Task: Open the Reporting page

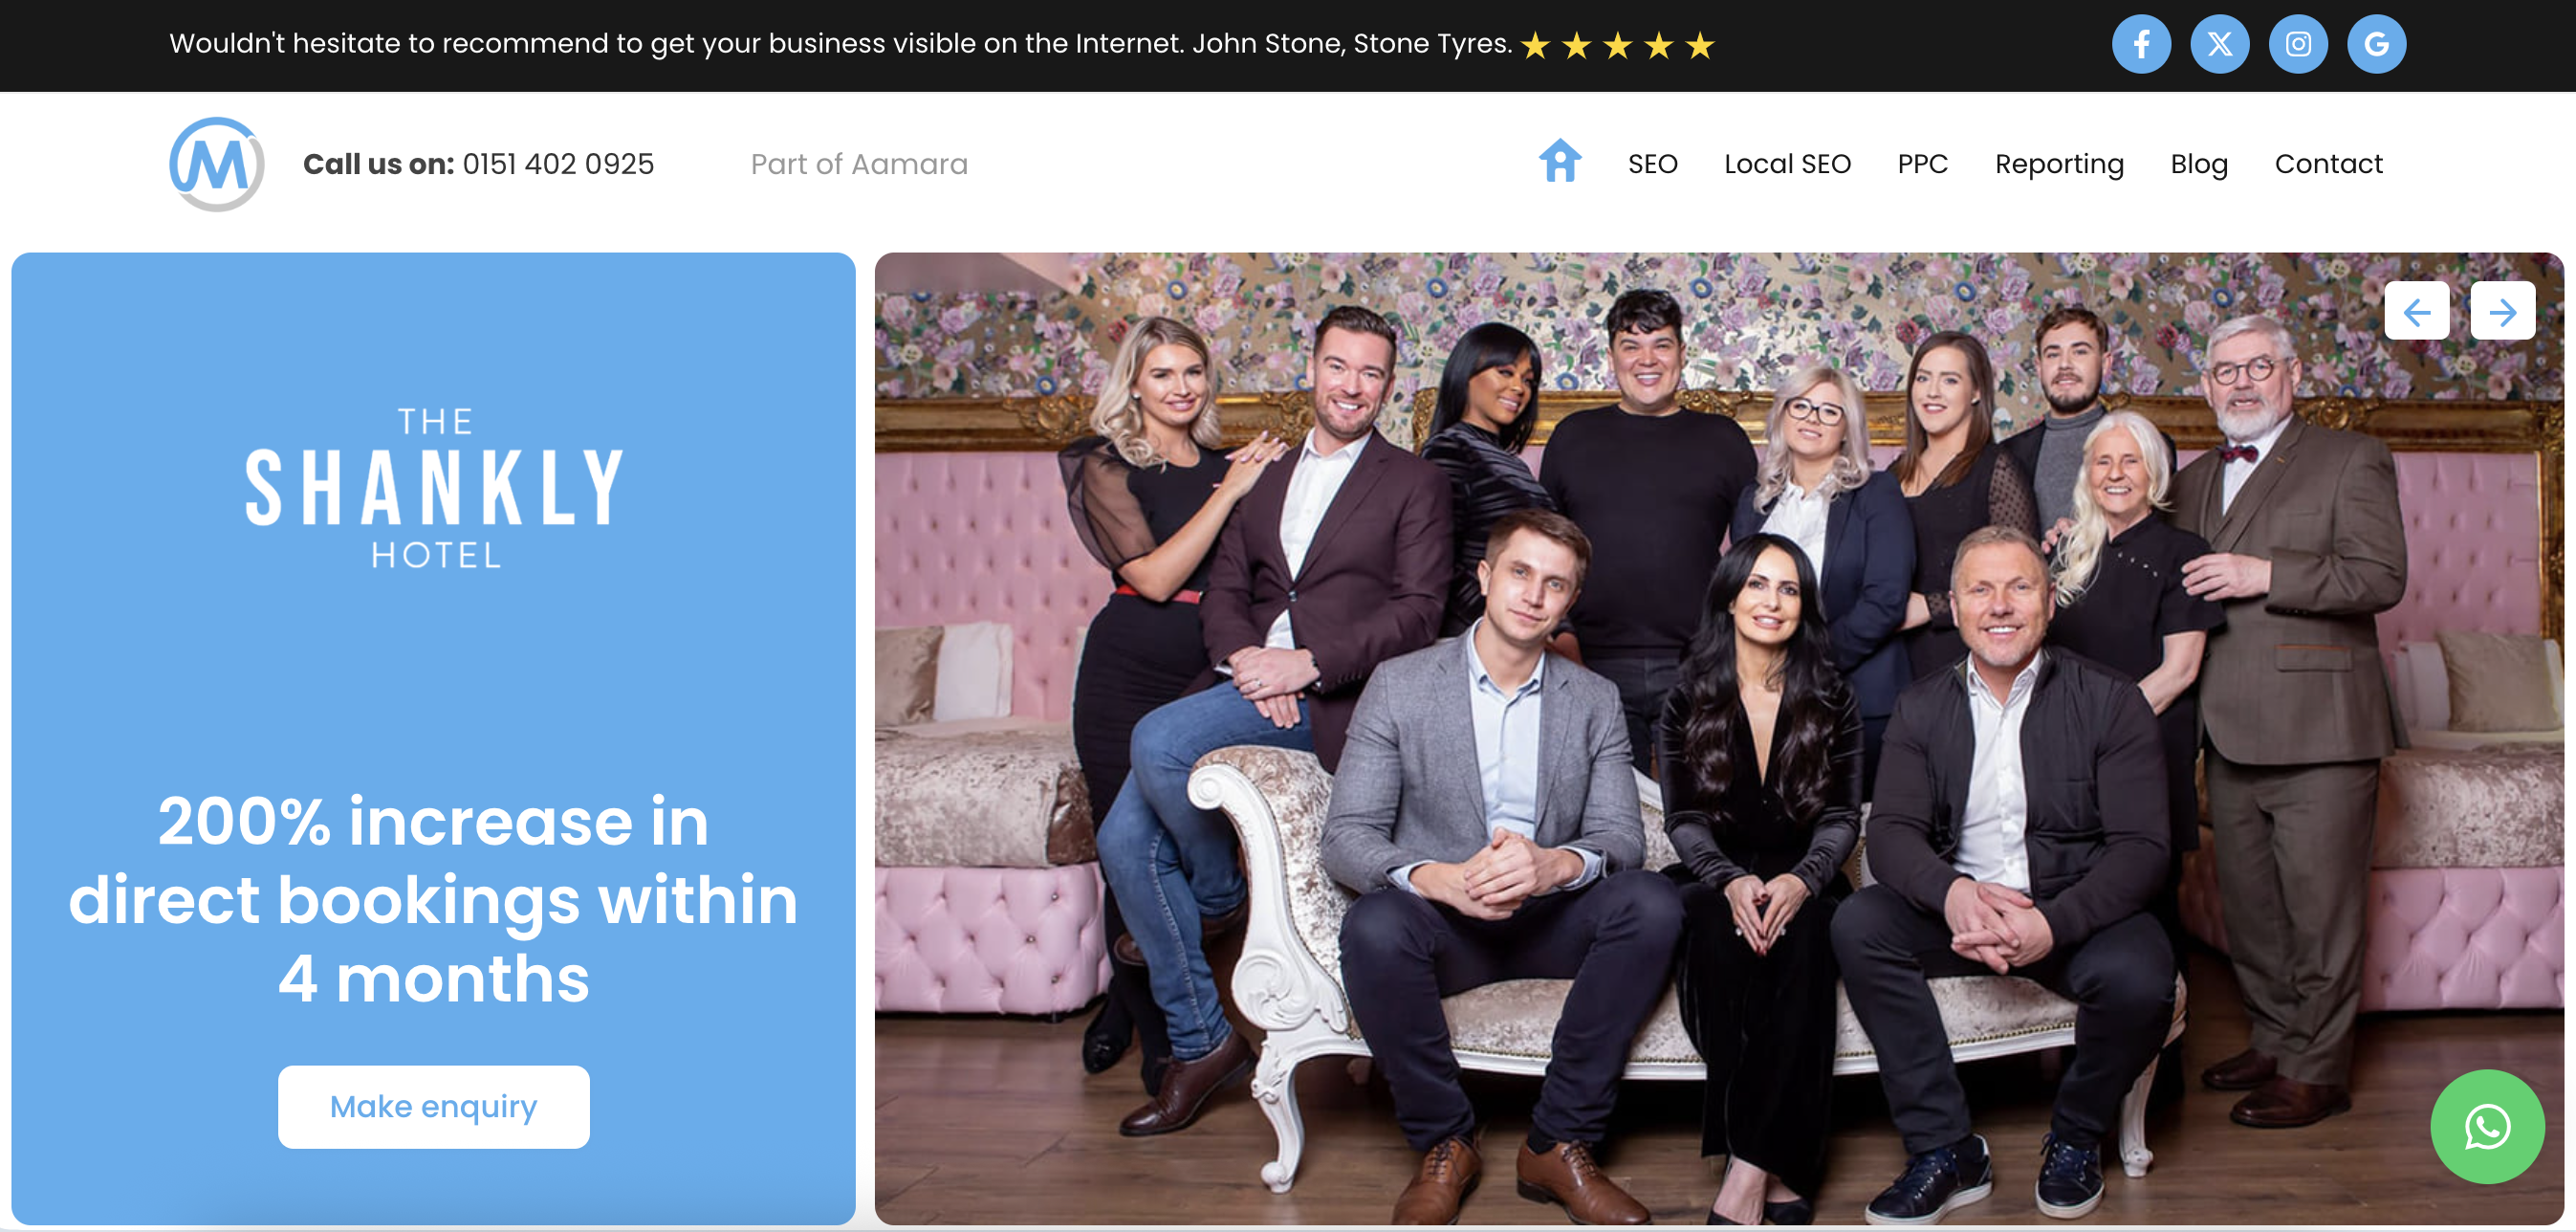Action: tap(2059, 164)
